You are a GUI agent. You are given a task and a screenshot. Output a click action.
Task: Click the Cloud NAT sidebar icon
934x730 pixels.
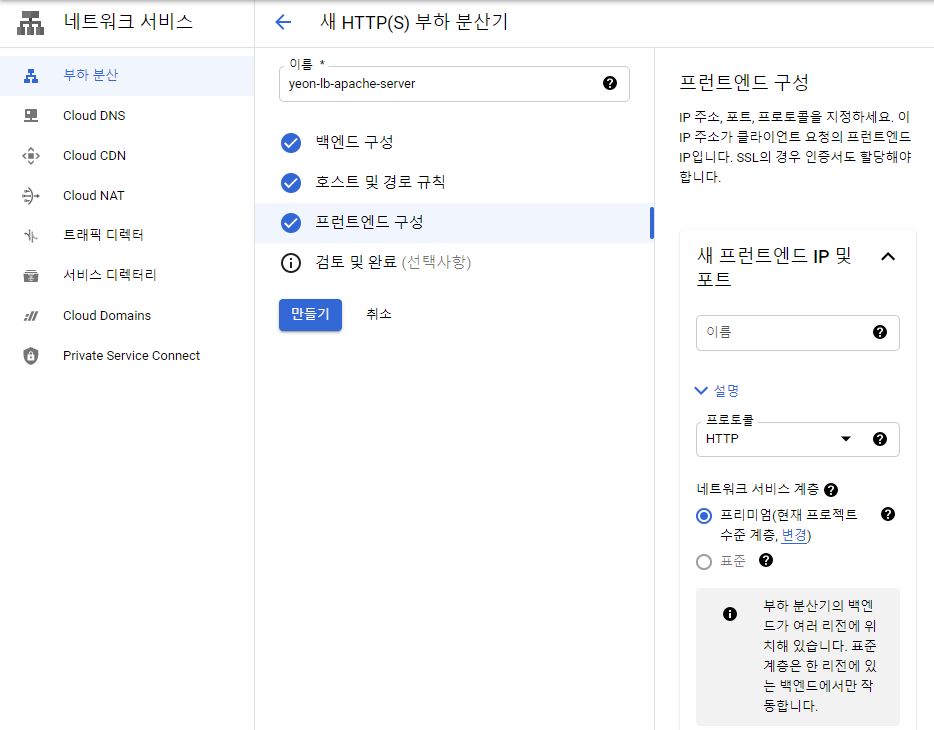click(31, 196)
